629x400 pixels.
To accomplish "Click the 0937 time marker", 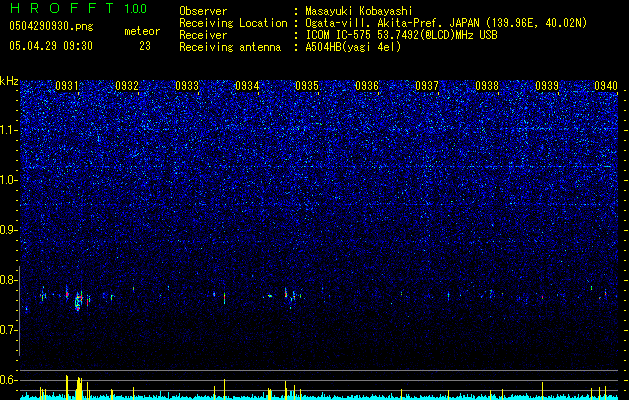I will coord(427,86).
